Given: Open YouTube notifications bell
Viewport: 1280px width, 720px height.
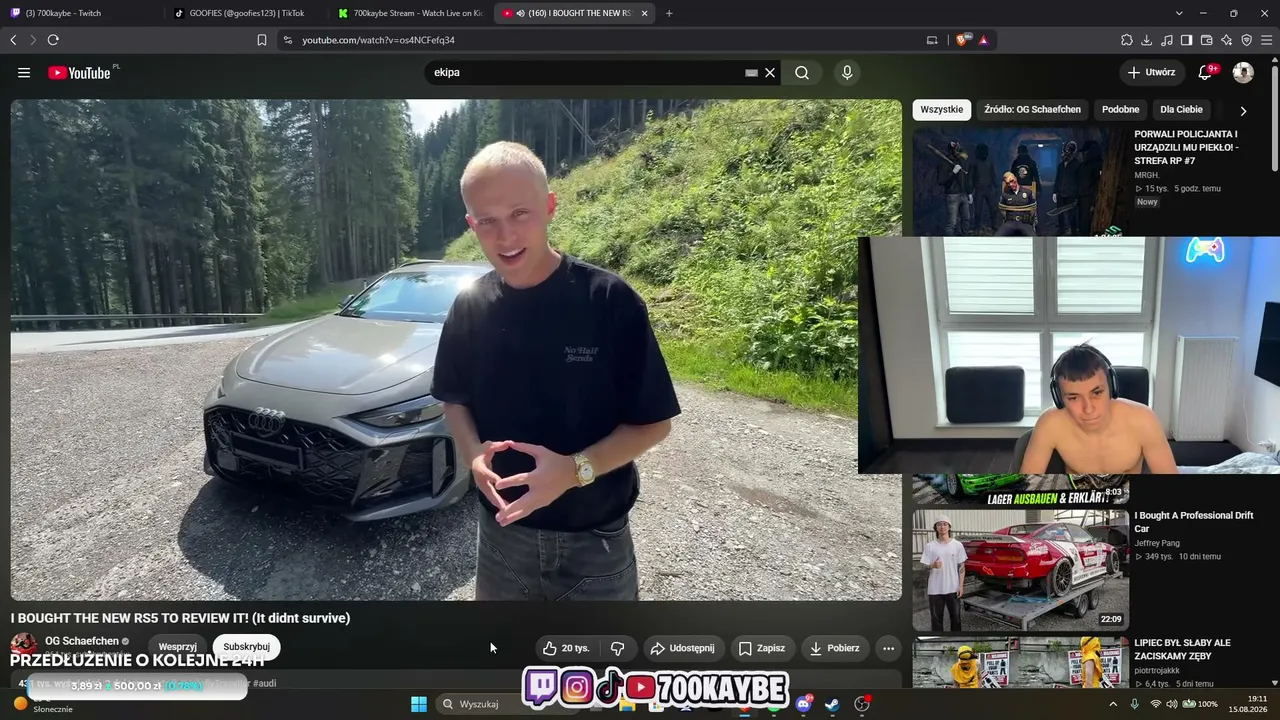Looking at the screenshot, I should (x=1206, y=72).
